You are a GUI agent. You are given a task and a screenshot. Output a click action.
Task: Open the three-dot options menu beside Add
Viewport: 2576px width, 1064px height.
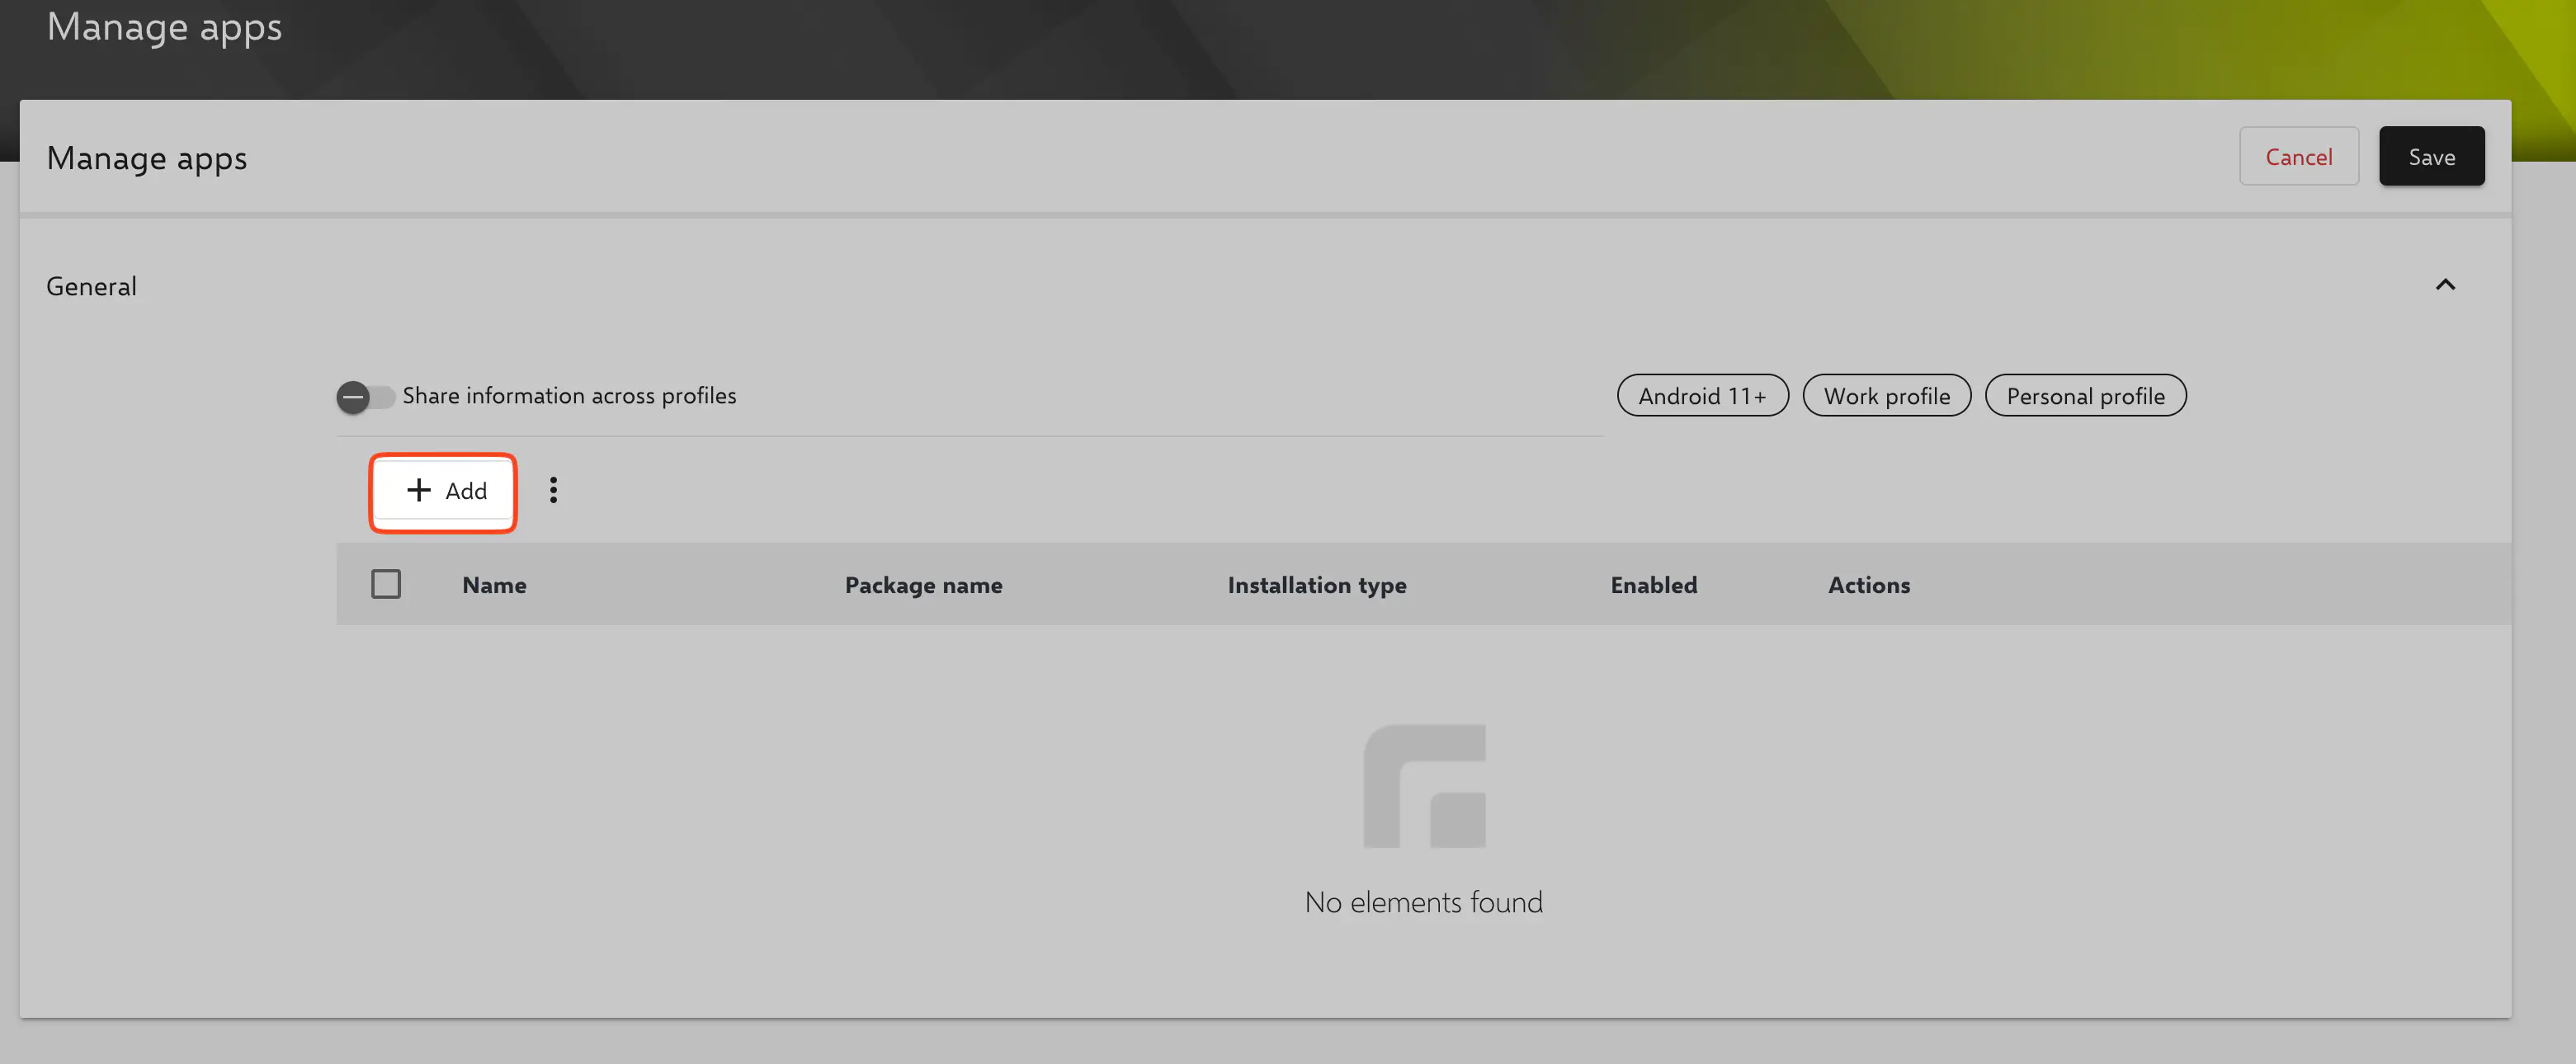553,489
